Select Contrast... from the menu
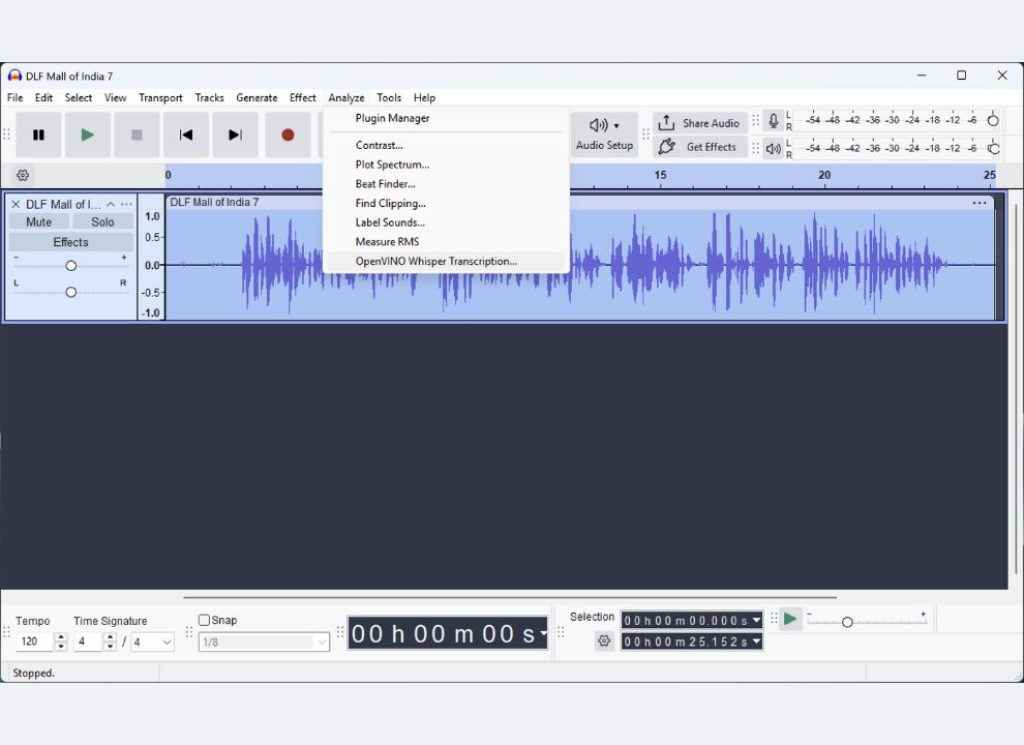This screenshot has width=1024, height=745. 446,146
